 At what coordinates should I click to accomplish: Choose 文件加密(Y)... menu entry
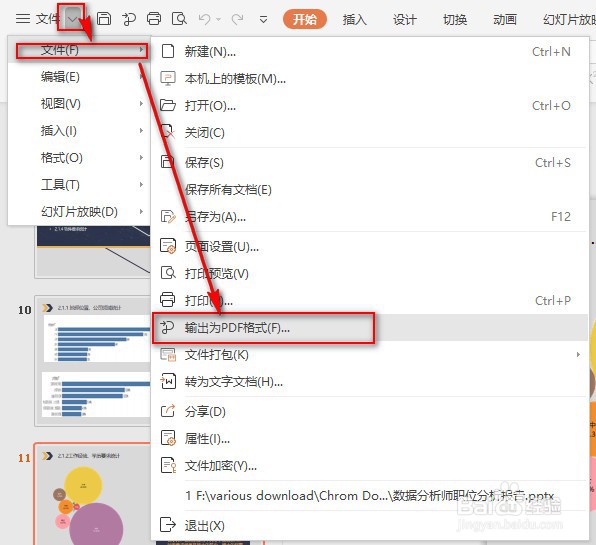click(369, 466)
